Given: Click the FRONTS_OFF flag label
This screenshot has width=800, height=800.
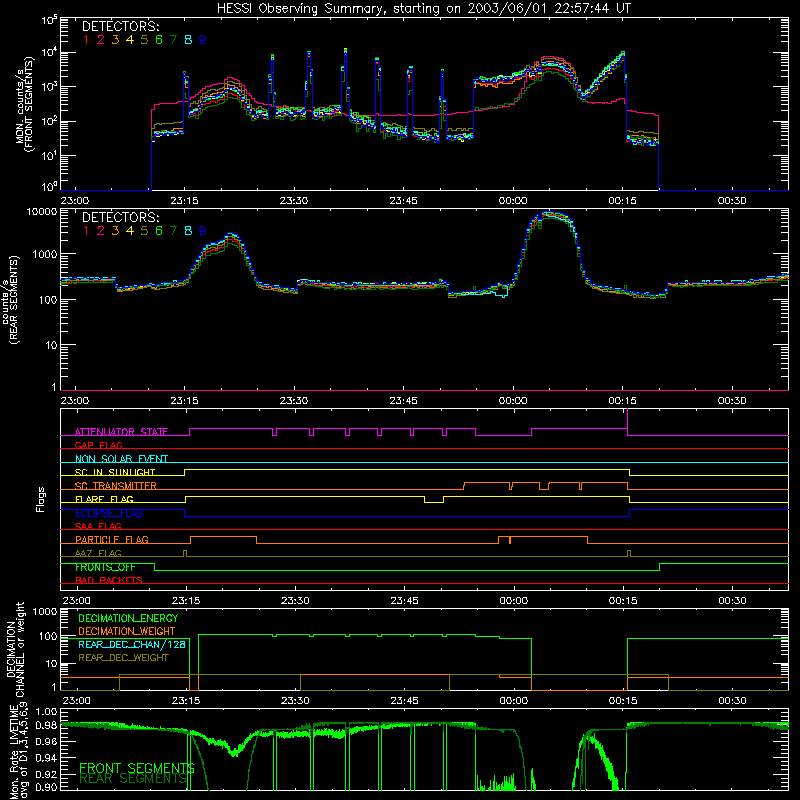Looking at the screenshot, I should (105, 567).
